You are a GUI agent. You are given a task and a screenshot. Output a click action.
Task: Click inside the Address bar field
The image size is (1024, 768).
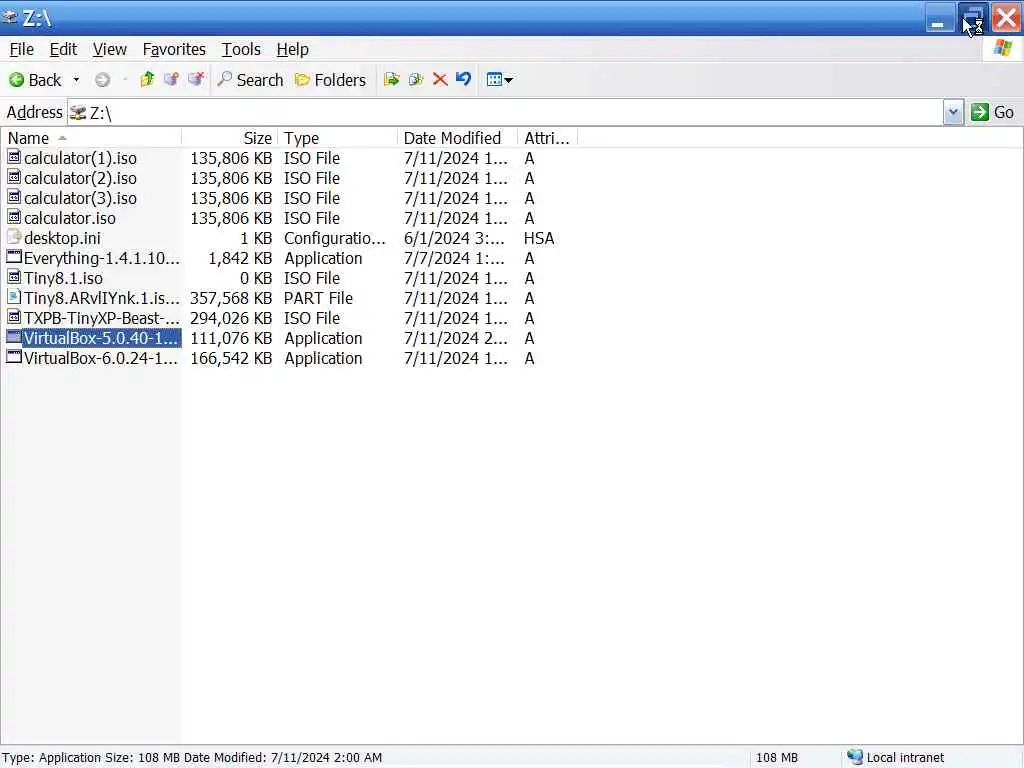click(505, 112)
